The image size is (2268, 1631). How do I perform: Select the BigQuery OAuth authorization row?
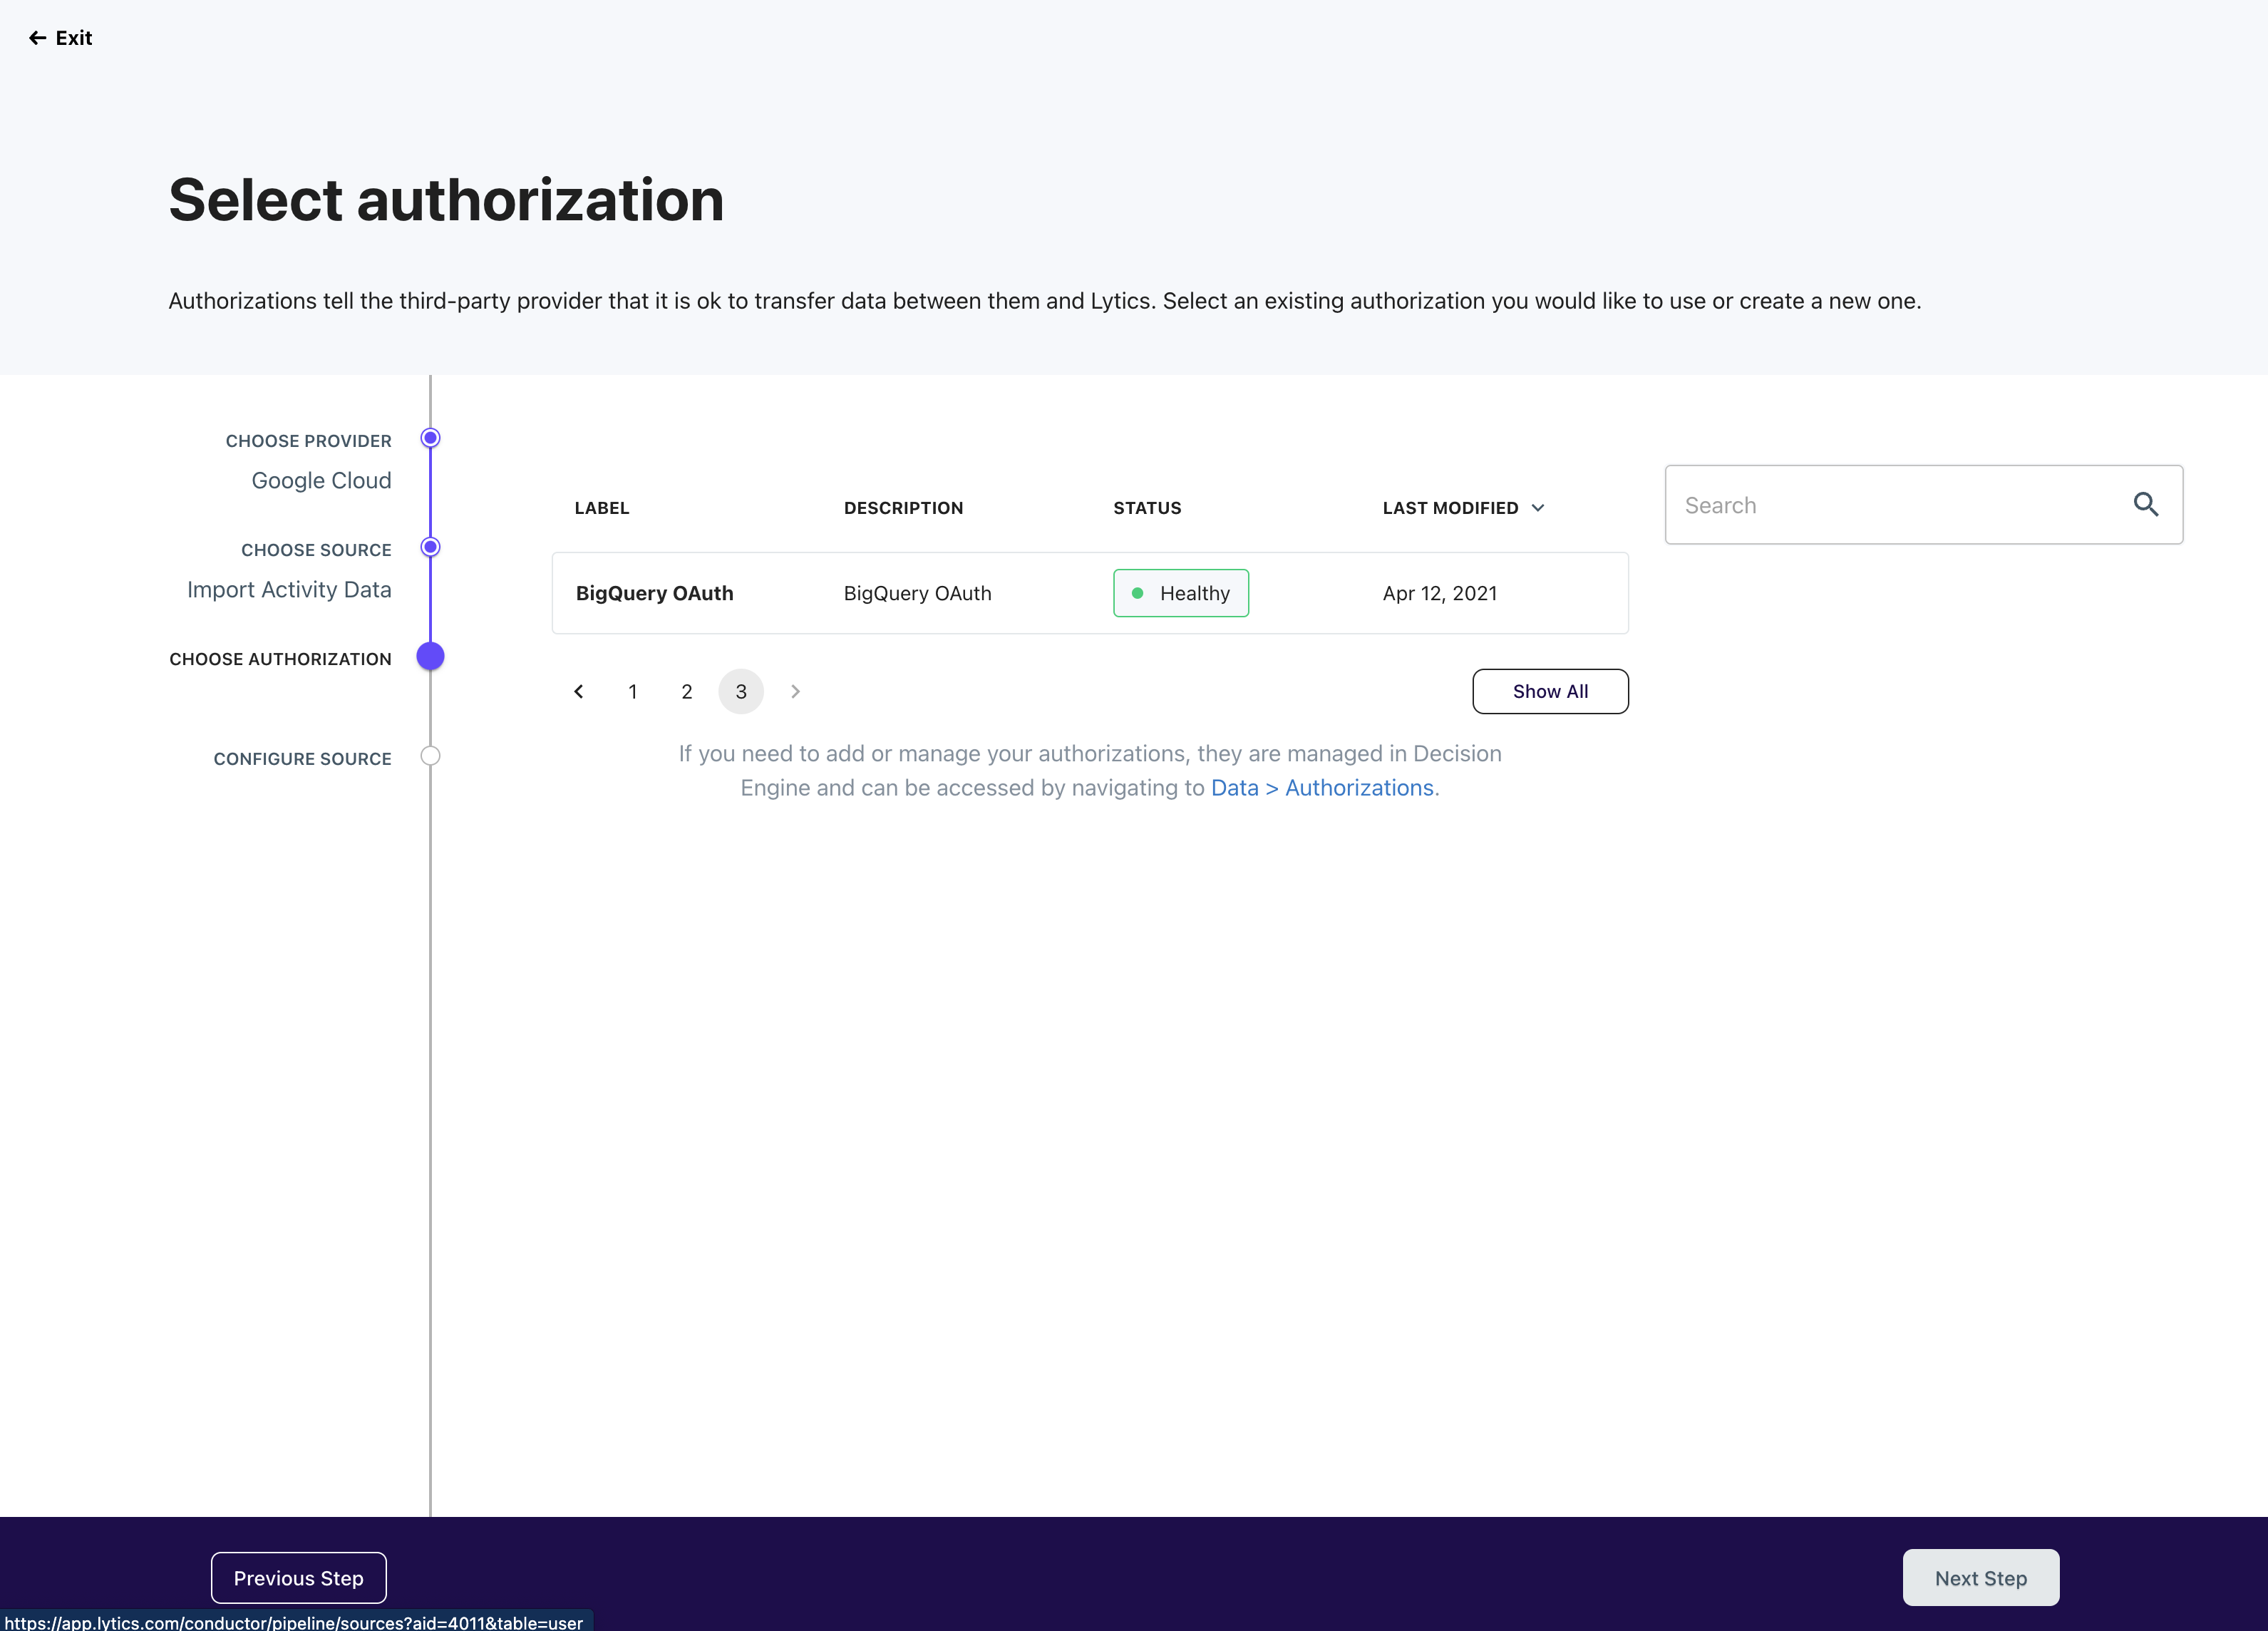point(1089,593)
